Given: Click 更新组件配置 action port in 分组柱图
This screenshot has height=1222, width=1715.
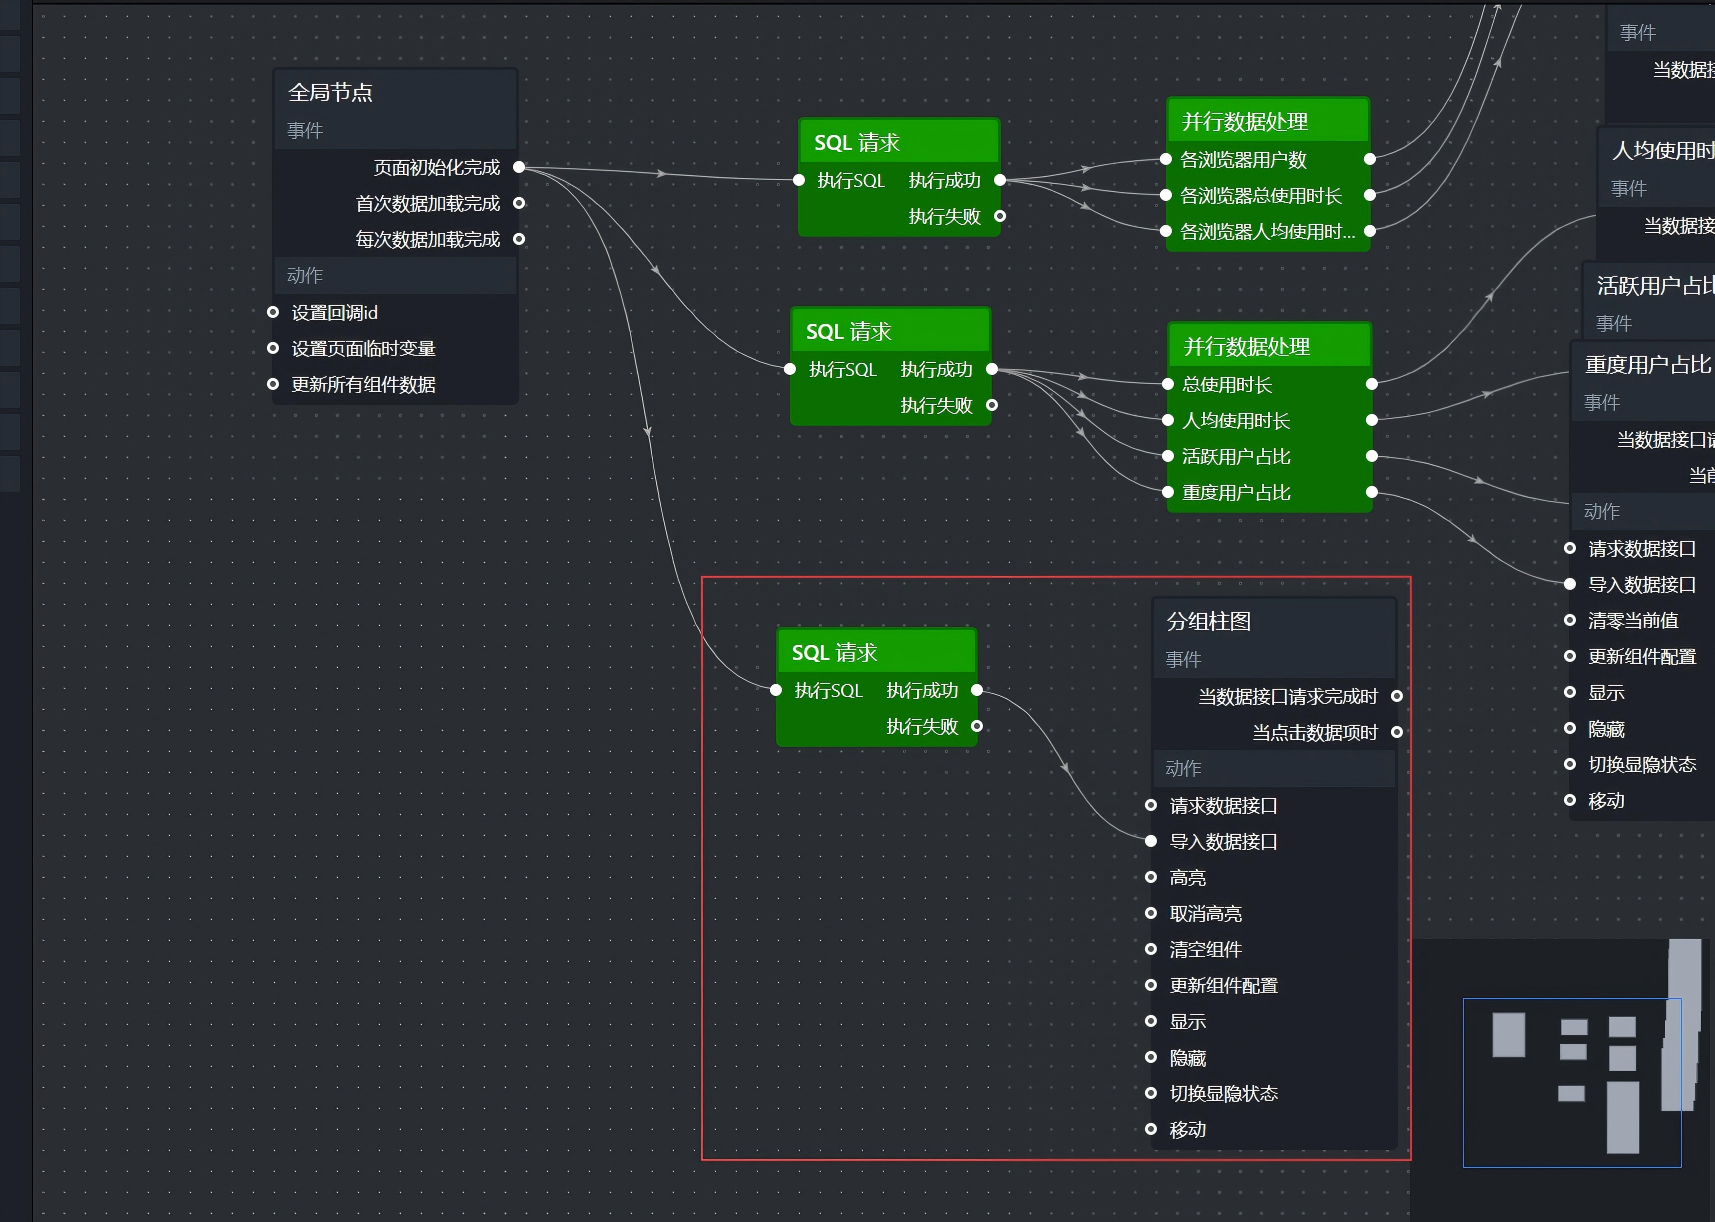Looking at the screenshot, I should pyautogui.click(x=1151, y=985).
